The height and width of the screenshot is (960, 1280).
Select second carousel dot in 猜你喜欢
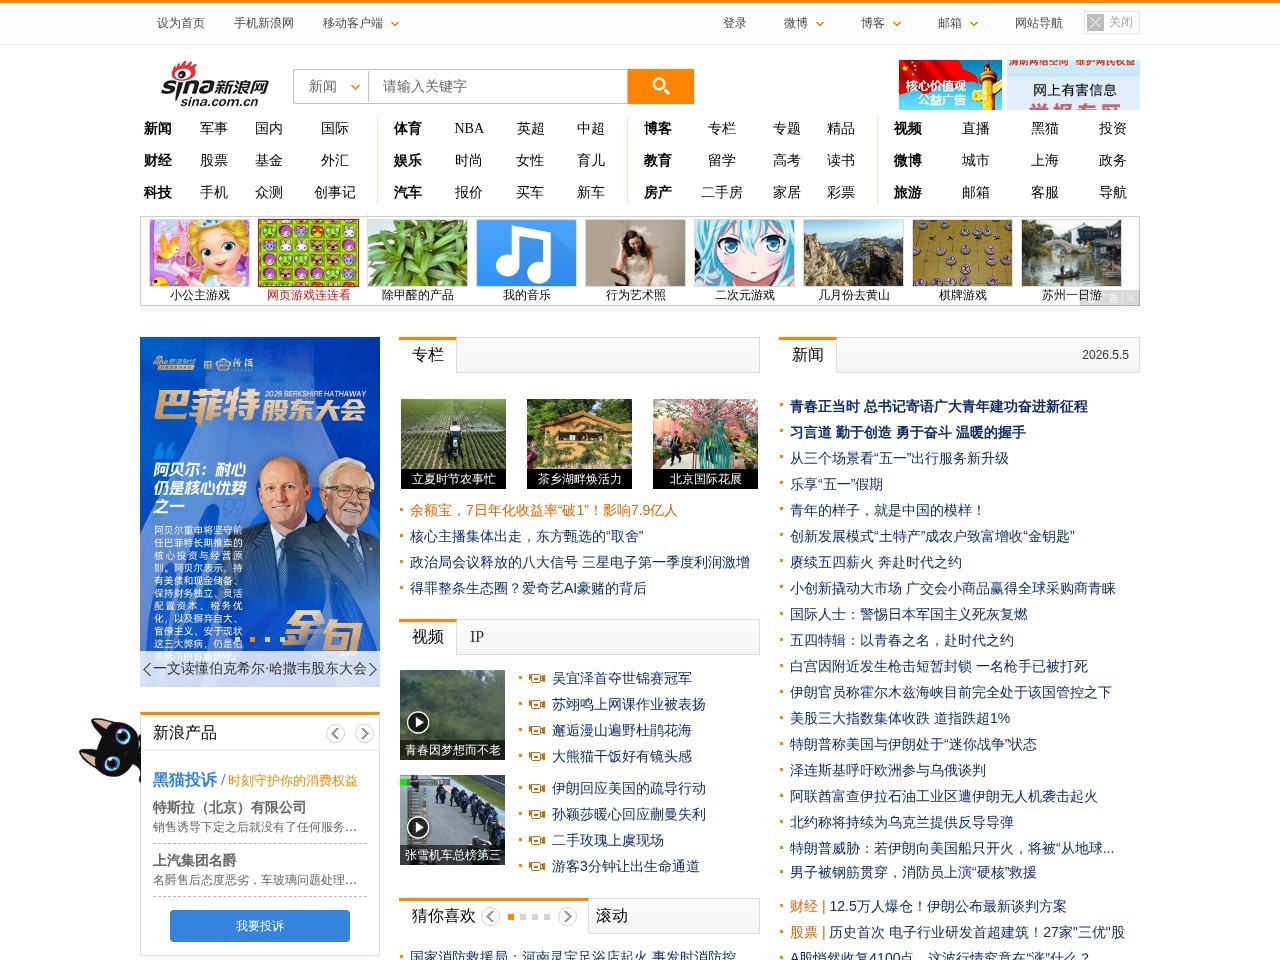coord(523,917)
